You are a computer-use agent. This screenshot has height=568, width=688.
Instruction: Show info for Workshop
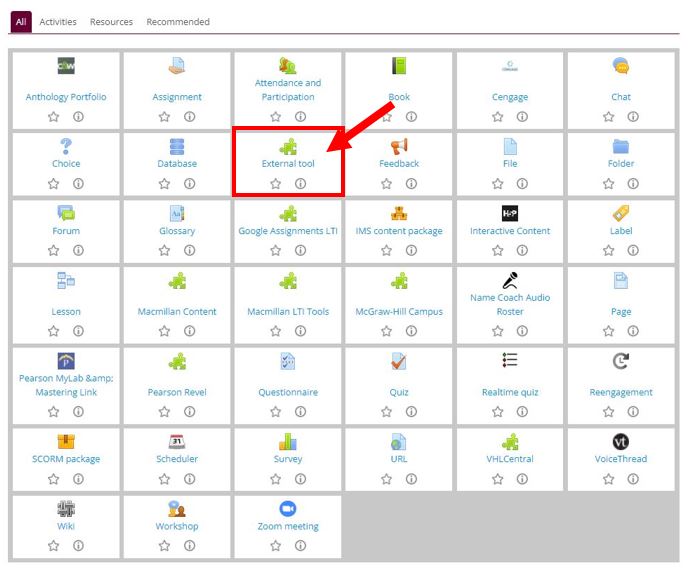coord(190,546)
